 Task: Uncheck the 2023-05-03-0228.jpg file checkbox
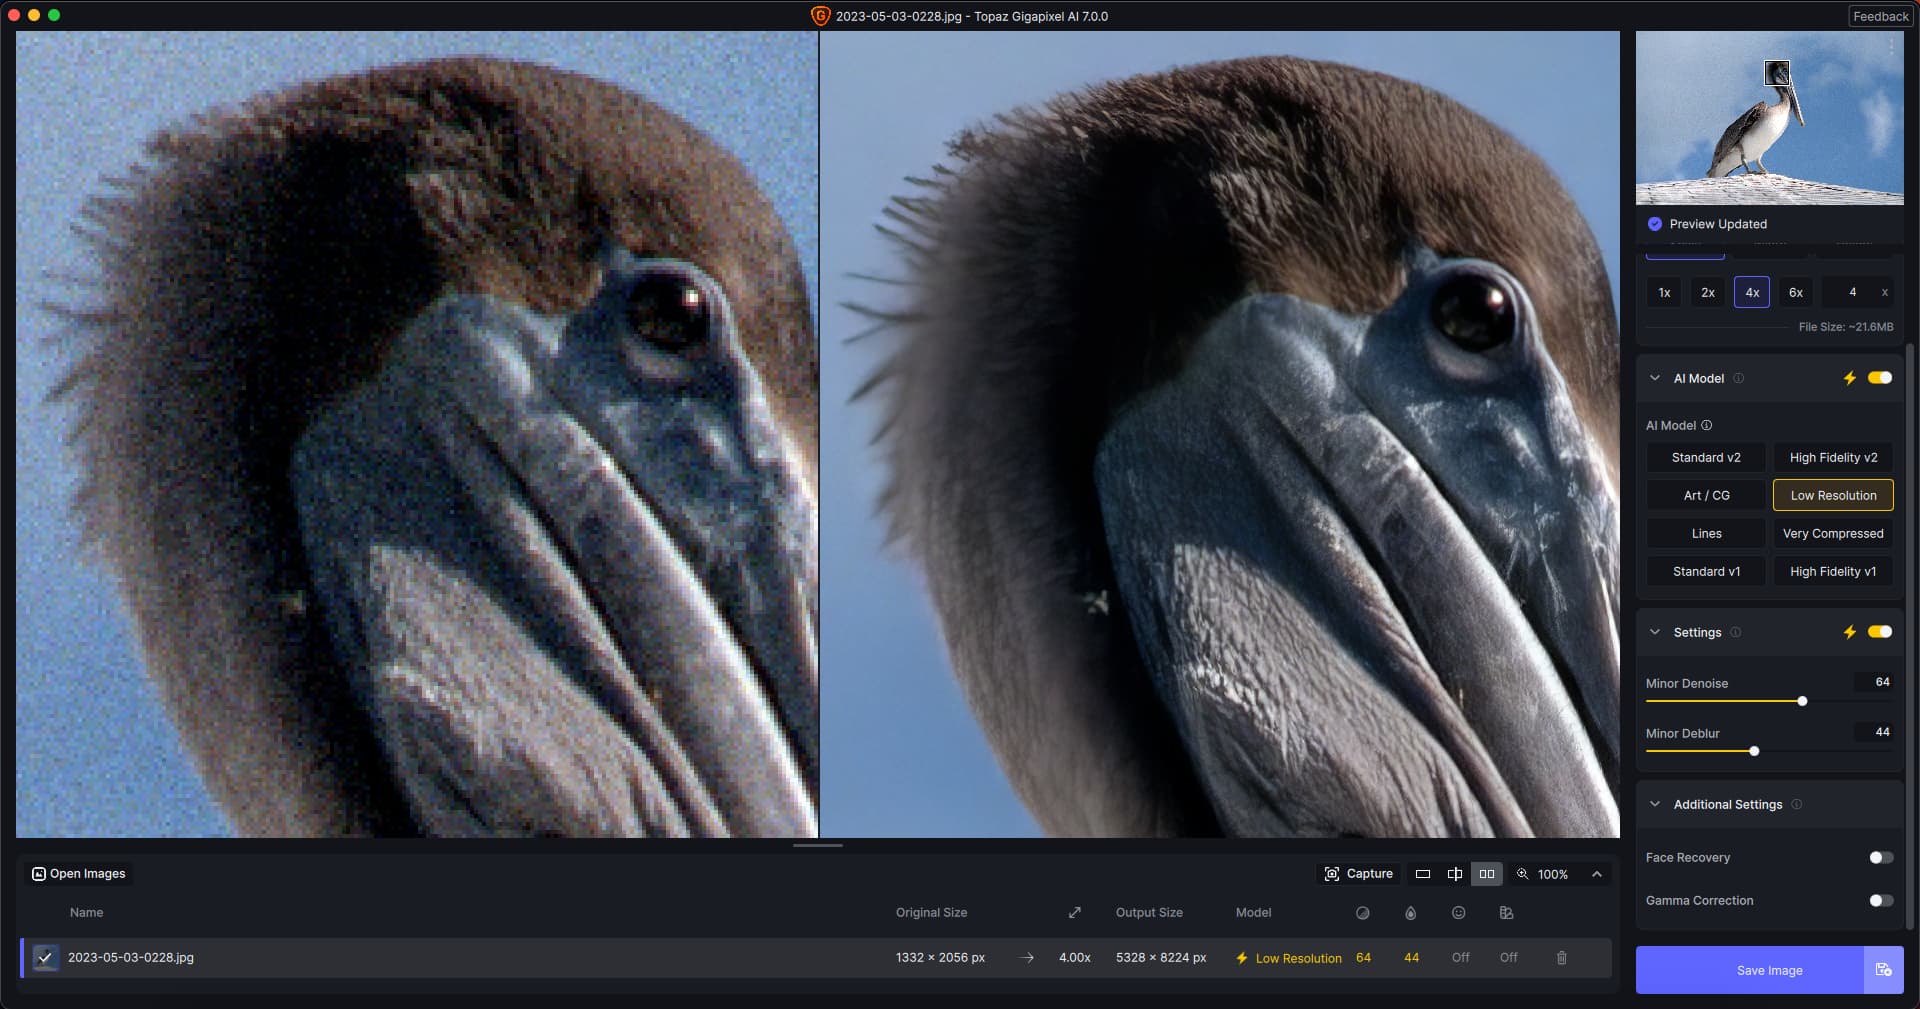(x=45, y=958)
